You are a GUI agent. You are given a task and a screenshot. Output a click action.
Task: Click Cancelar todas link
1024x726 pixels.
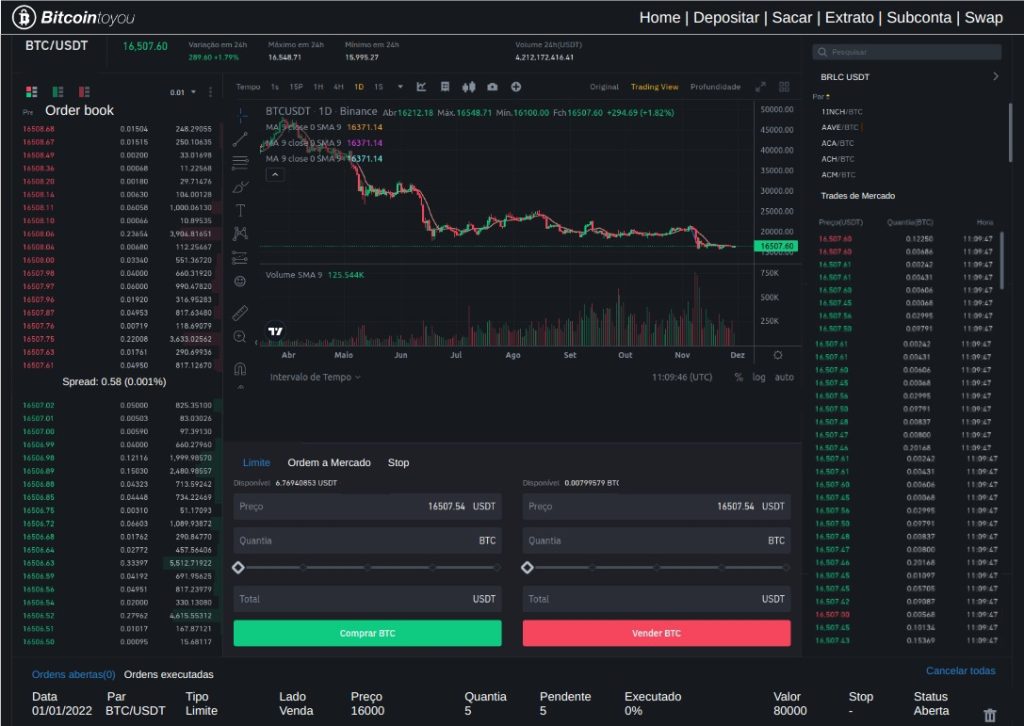(961, 671)
